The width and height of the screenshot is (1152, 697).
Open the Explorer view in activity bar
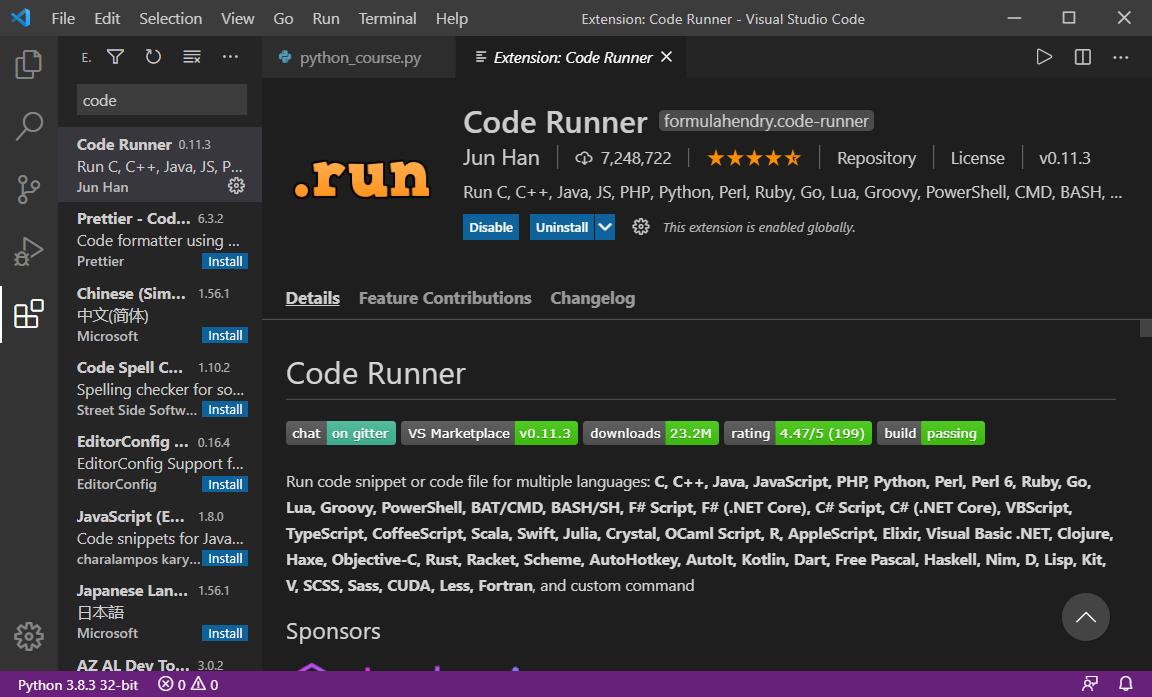point(29,65)
